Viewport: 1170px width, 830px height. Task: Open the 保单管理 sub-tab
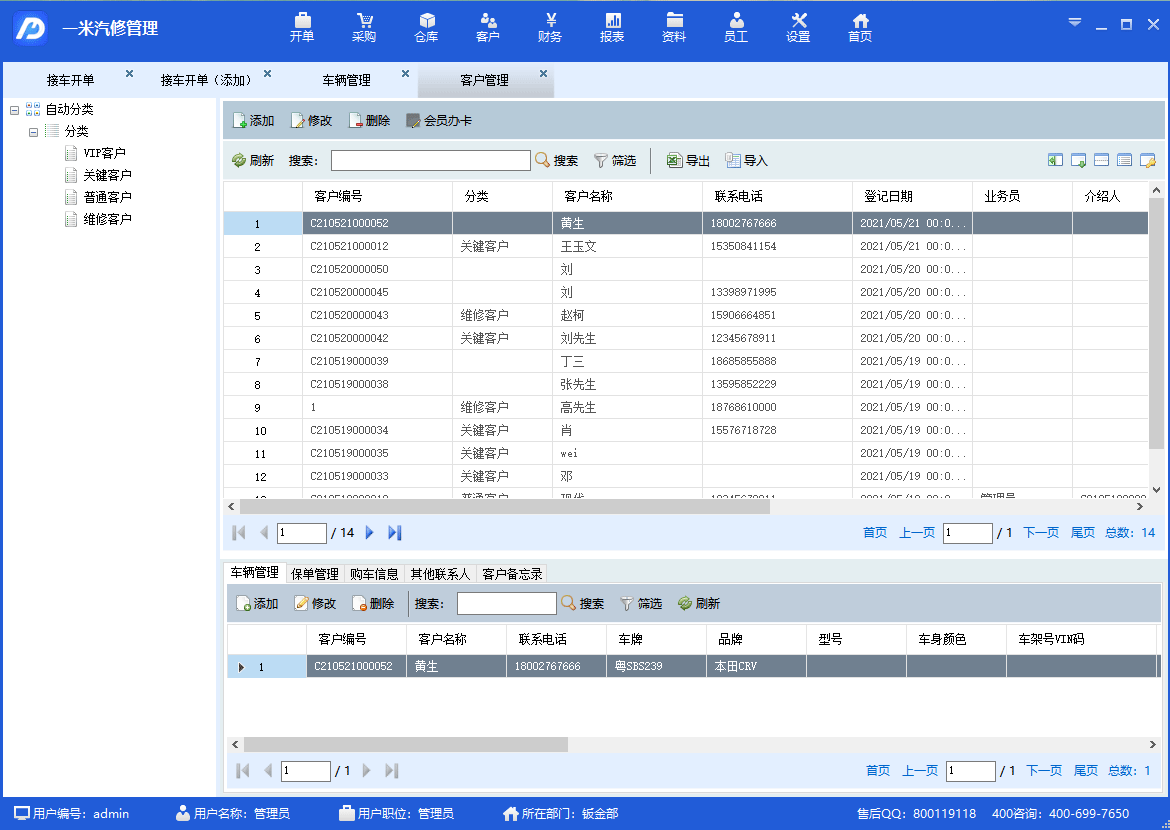click(314, 574)
